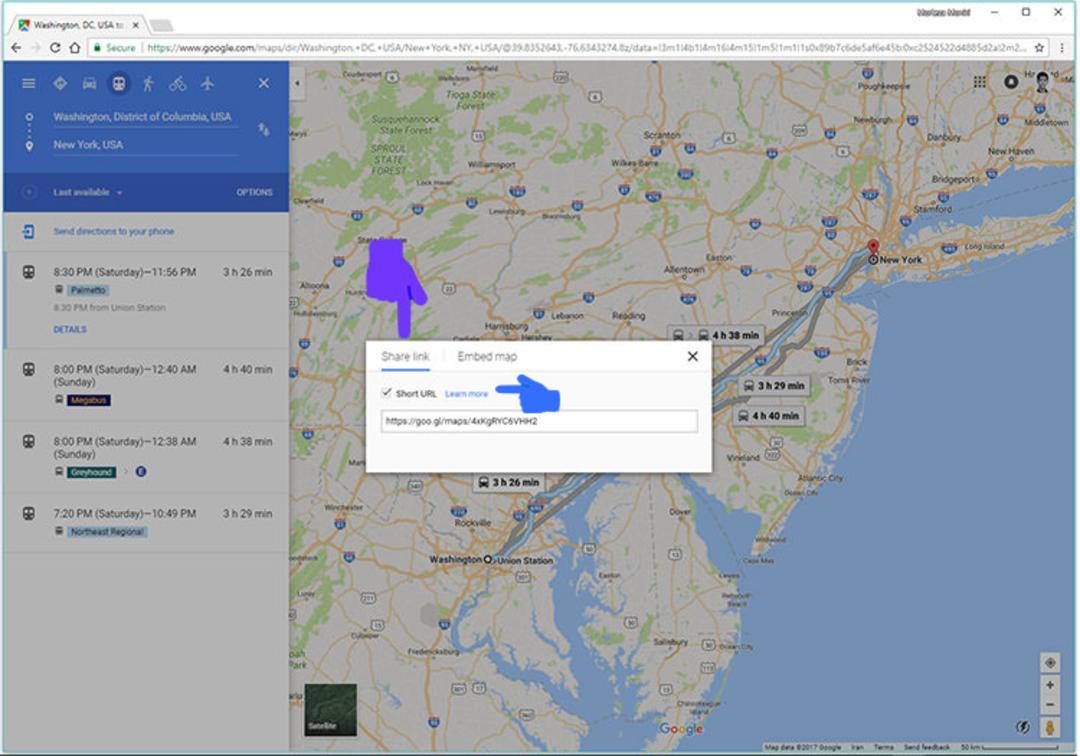Click the short URL text field

539,421
